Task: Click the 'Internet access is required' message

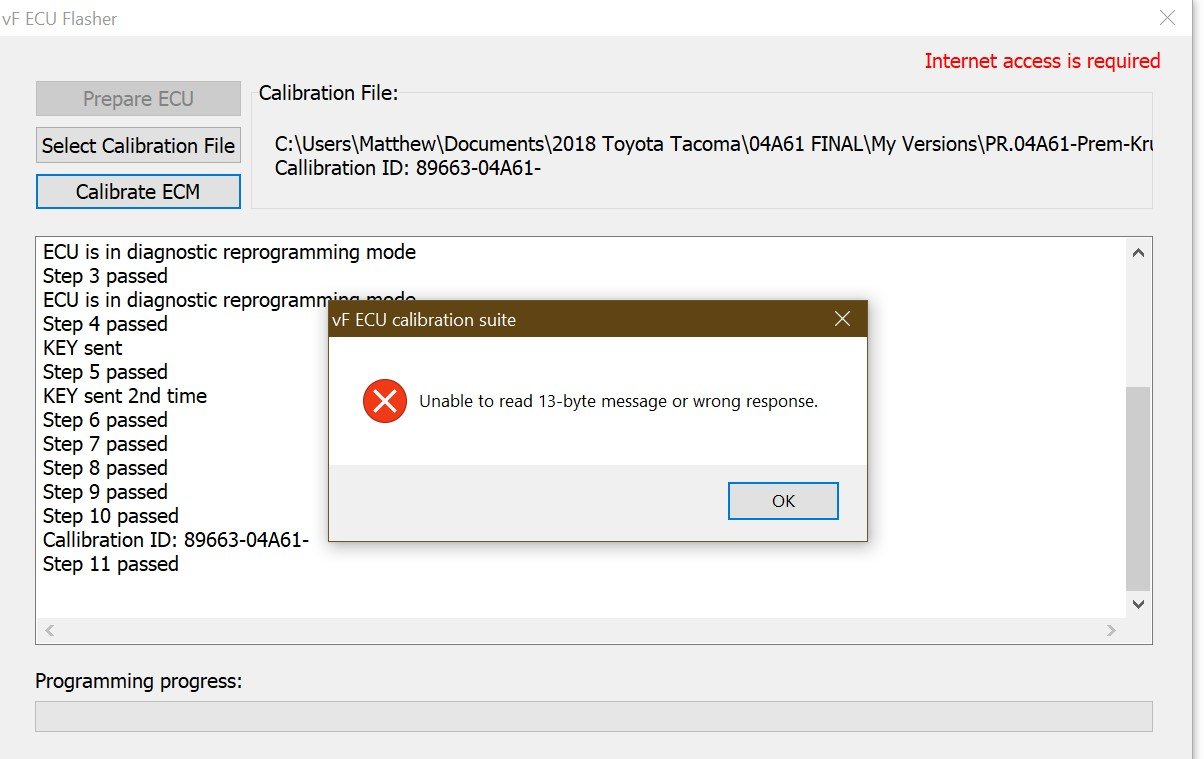Action: [x=1042, y=61]
